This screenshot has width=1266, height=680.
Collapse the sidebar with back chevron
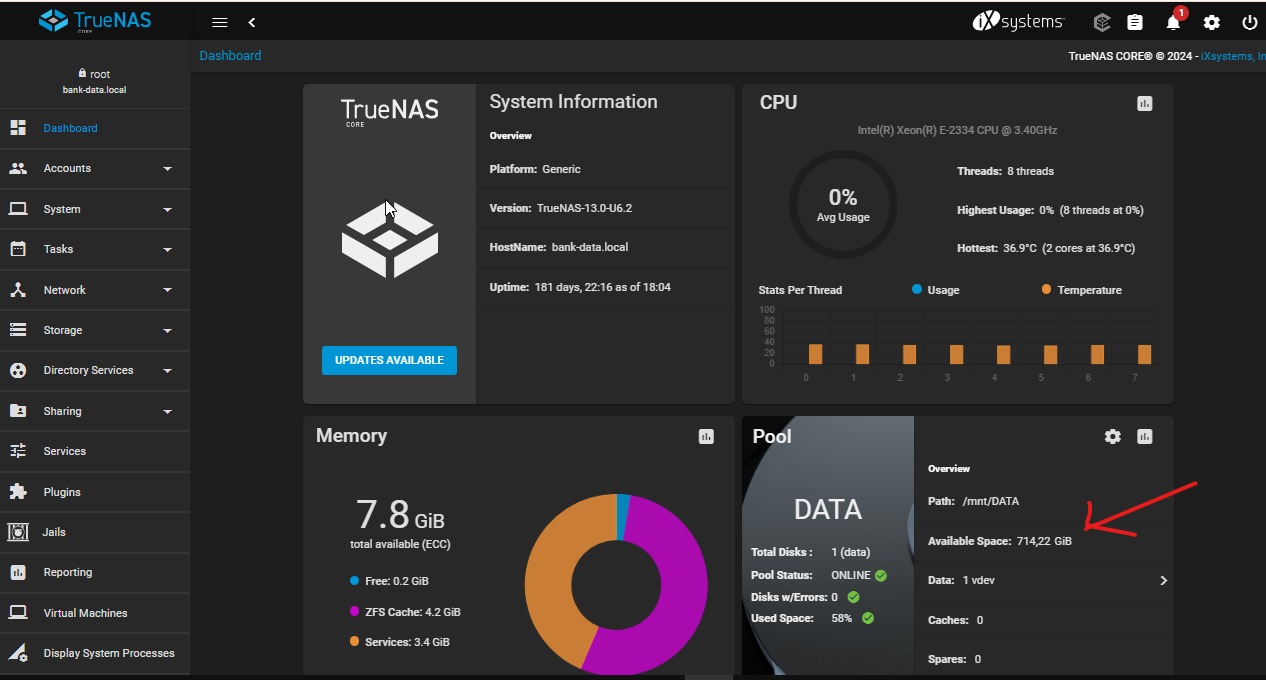(251, 22)
